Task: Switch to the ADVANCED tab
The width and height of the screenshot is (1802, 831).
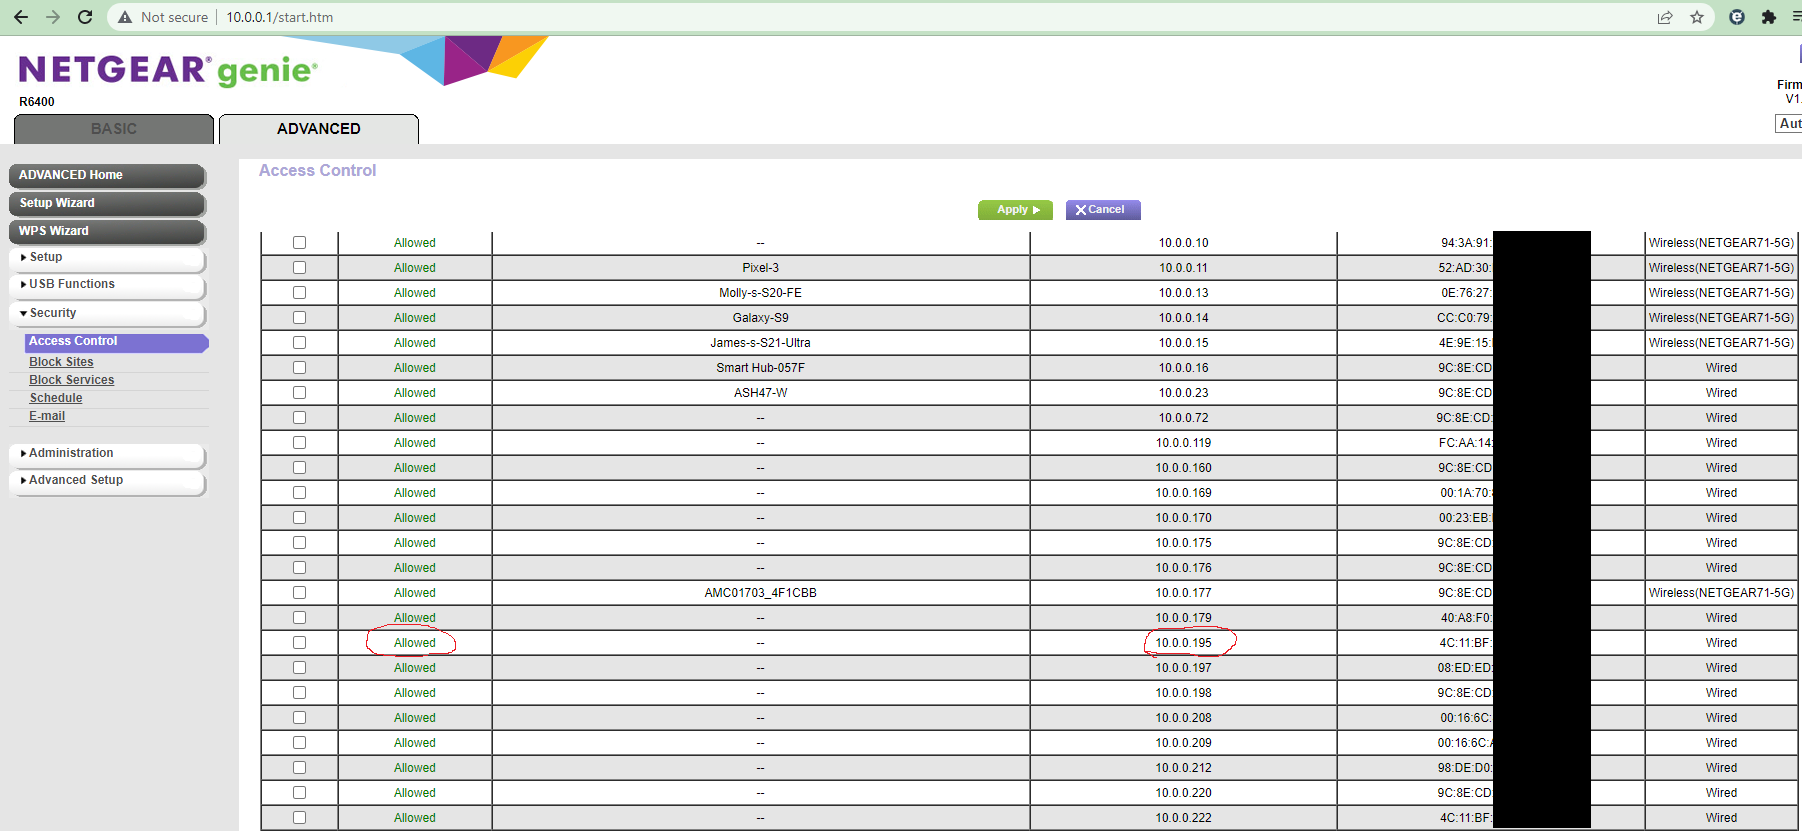Action: (319, 129)
